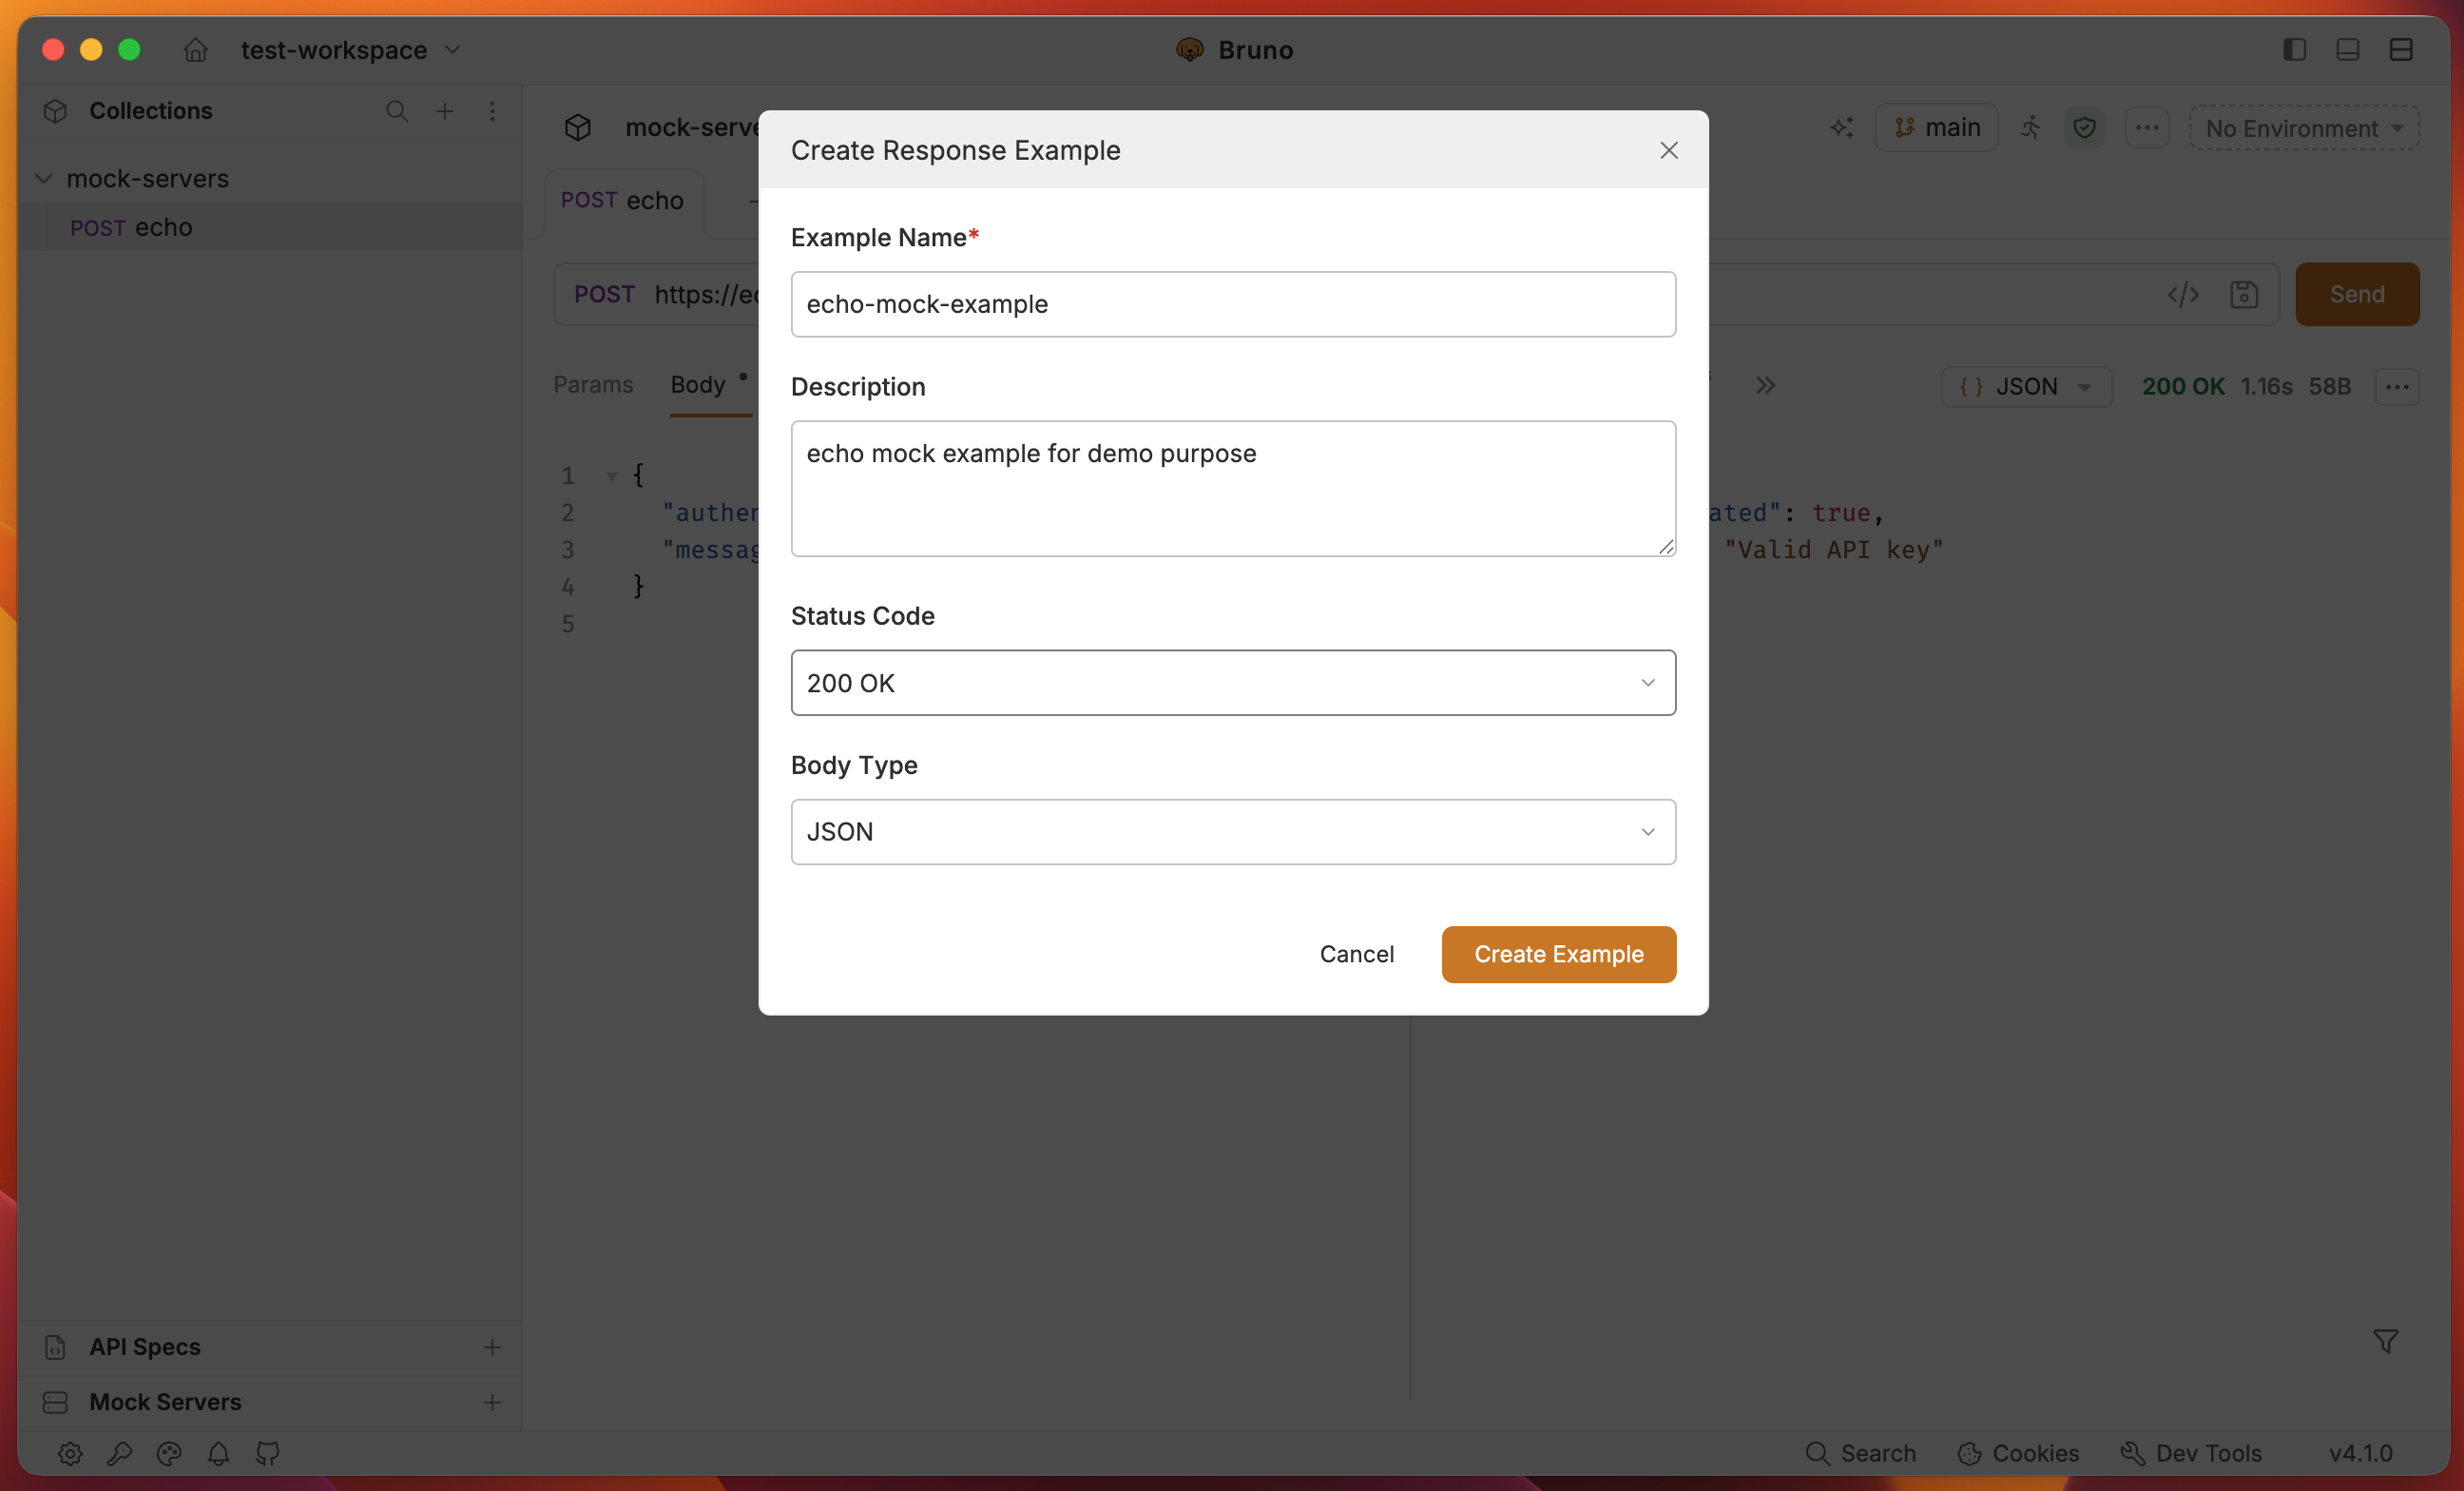Click the Collections header cube icon

pos(55,111)
